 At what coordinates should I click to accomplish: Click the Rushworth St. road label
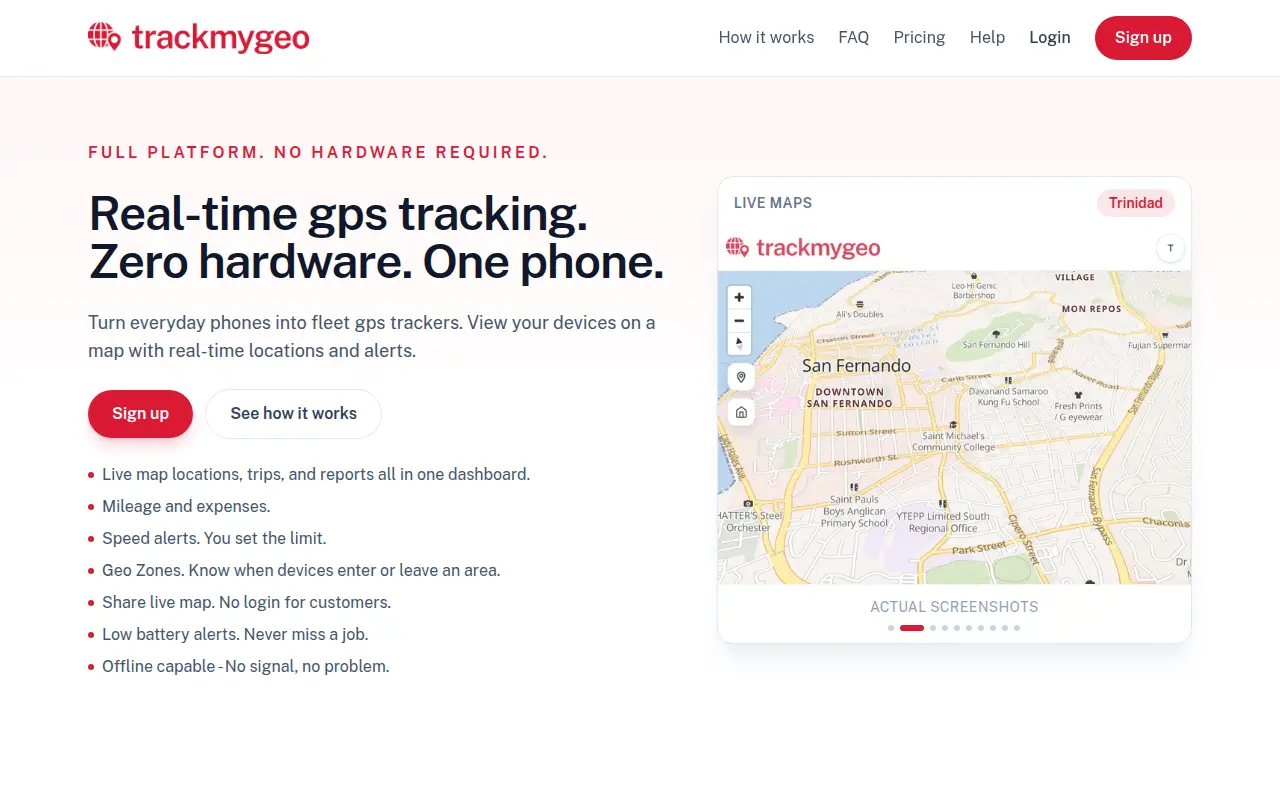[866, 460]
